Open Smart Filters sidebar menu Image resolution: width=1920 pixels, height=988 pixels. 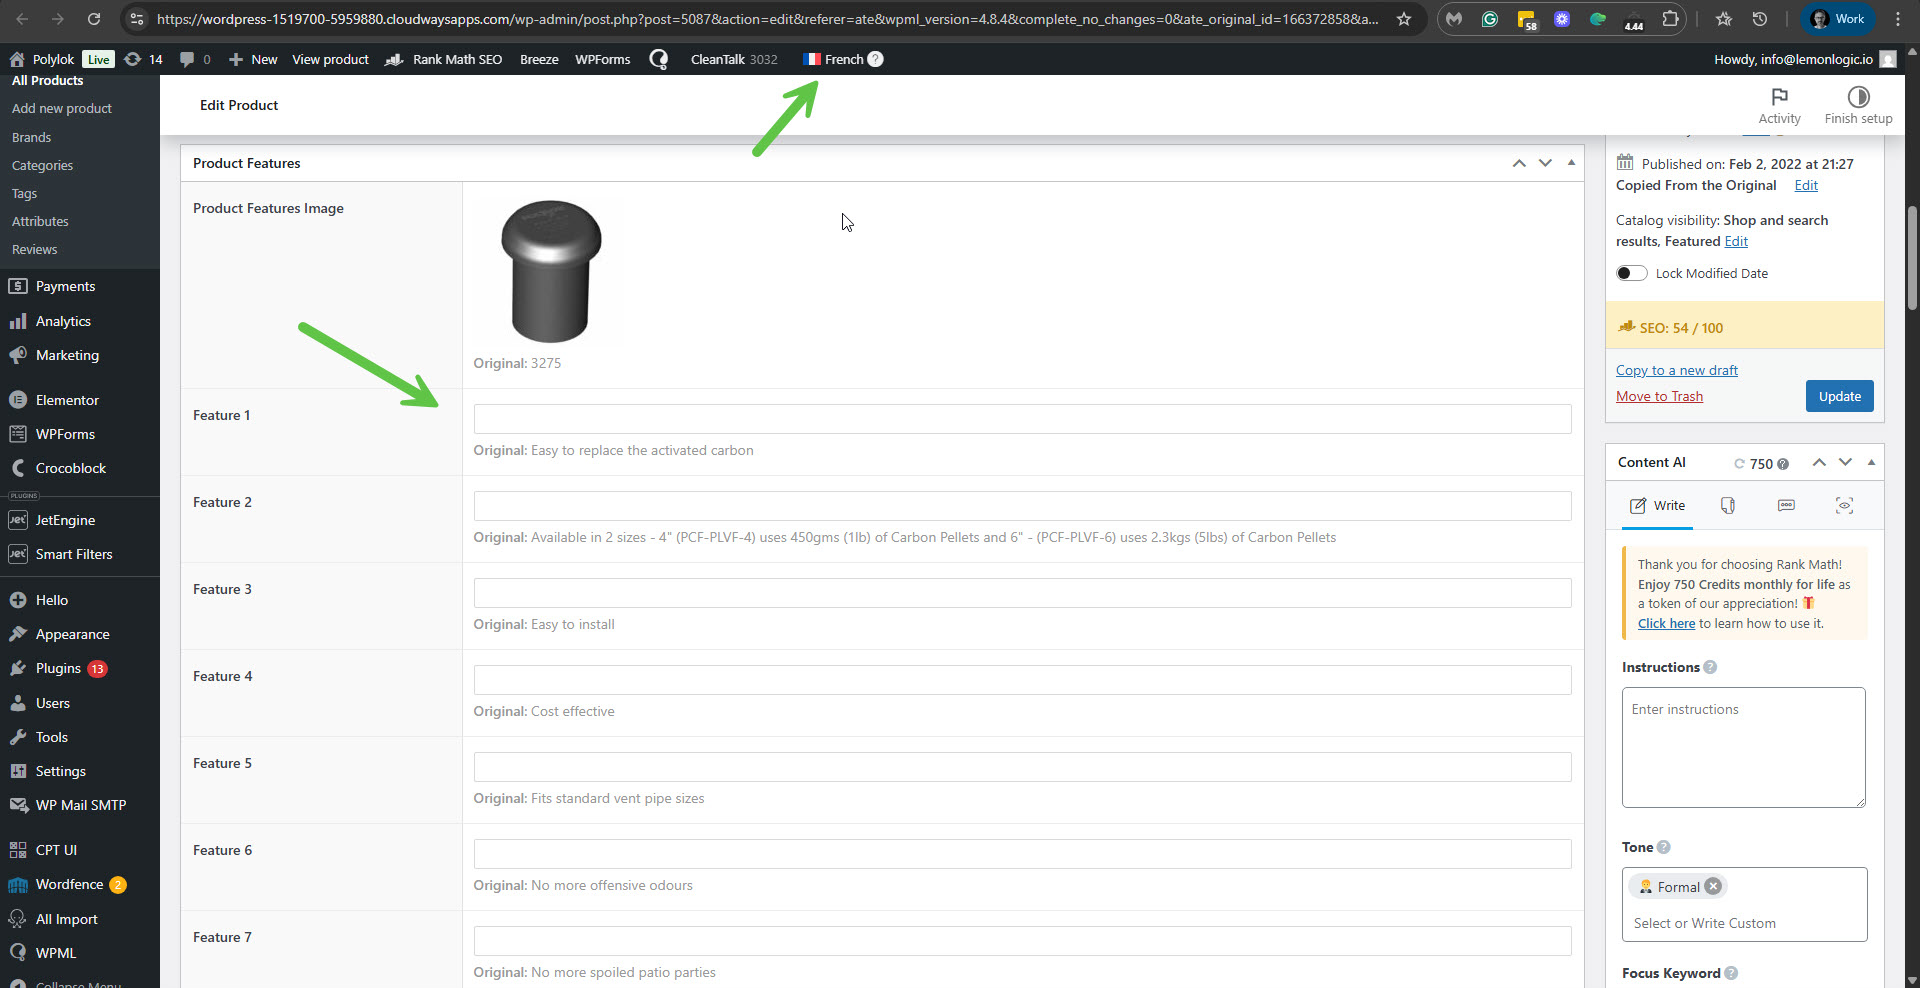[74, 554]
